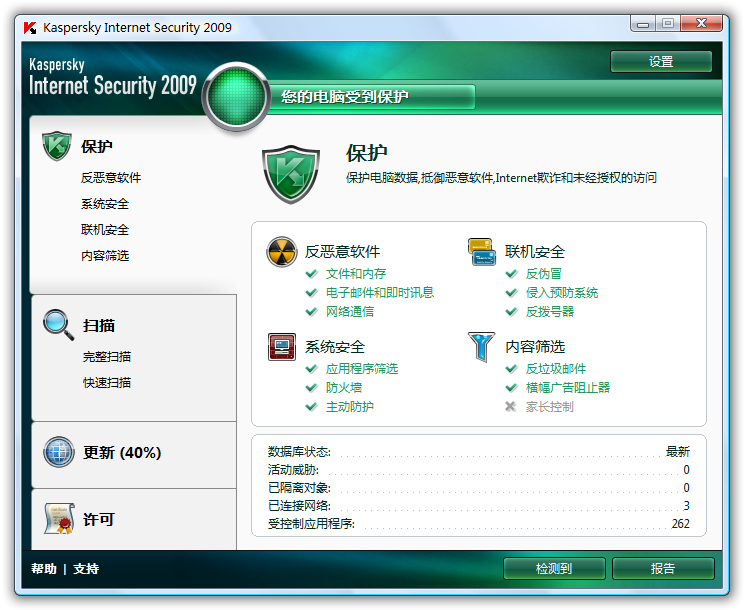Click the checkmark beside 文件和内存
Image resolution: width=744 pixels, height=610 pixels.
[x=311, y=274]
